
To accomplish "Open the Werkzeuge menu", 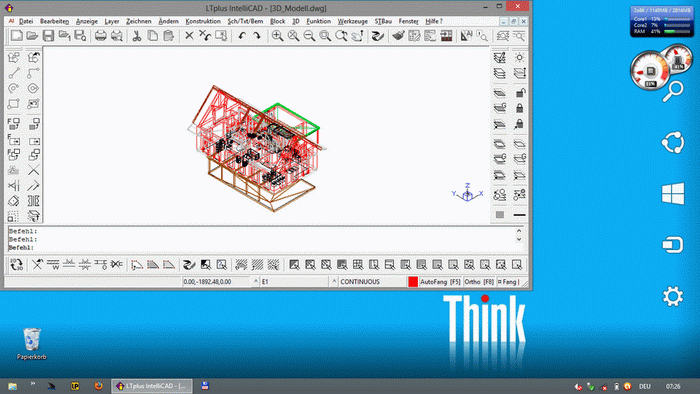I will 352,21.
